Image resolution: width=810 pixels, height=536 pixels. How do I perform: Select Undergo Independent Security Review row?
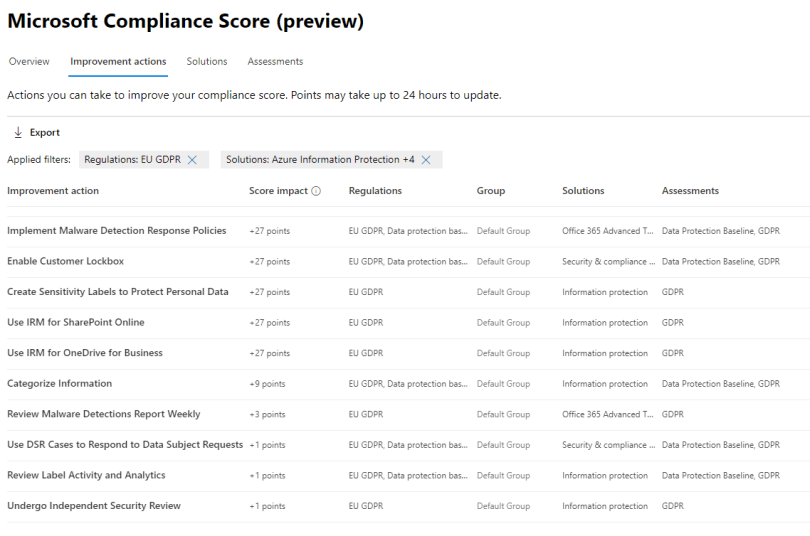pos(94,506)
